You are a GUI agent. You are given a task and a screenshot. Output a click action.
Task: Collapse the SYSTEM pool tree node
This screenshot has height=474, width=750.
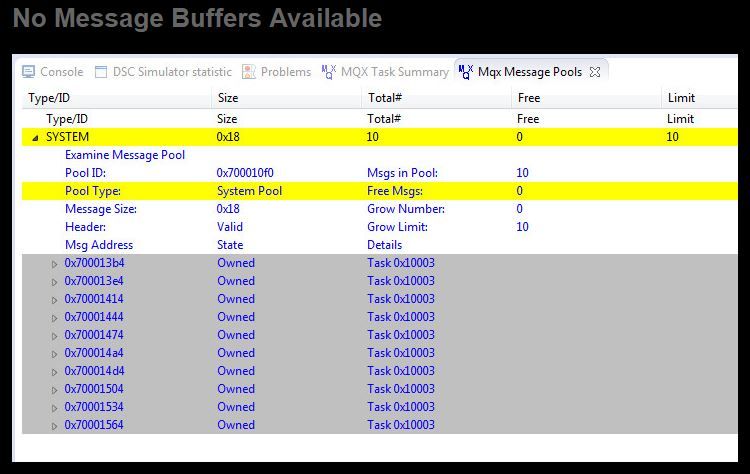coord(36,137)
